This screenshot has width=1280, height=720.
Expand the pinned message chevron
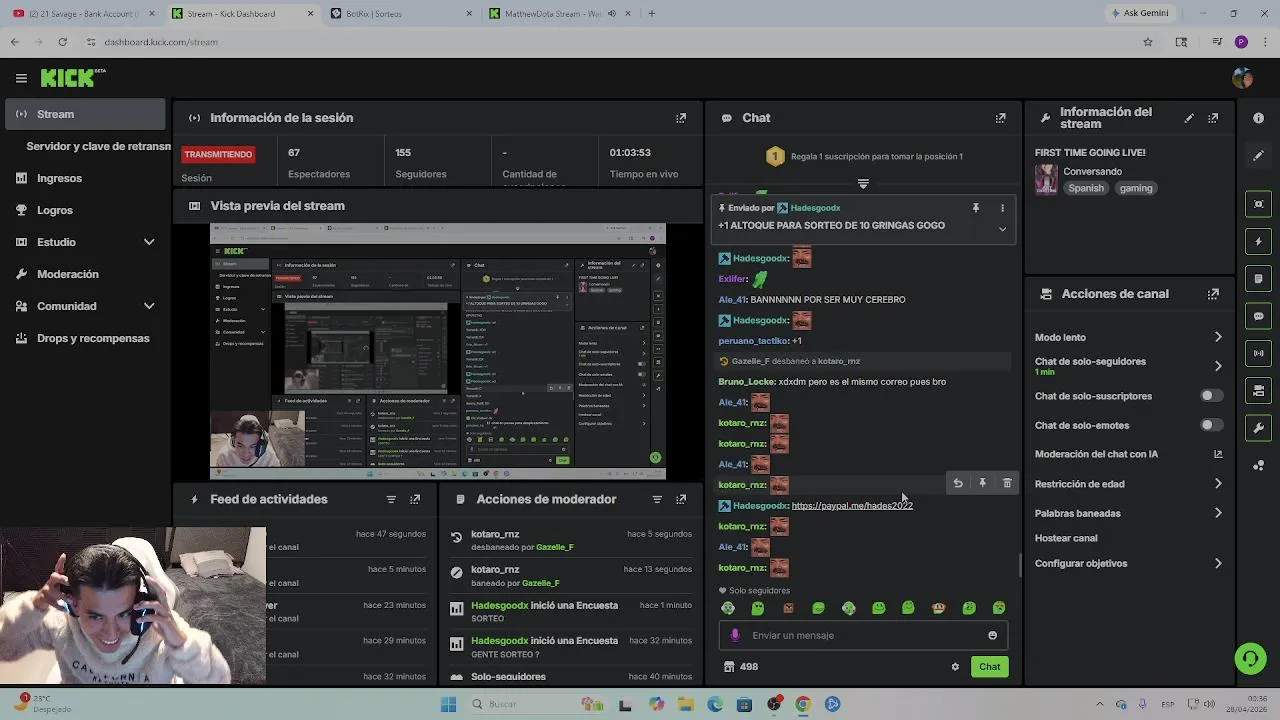[x=1002, y=229]
